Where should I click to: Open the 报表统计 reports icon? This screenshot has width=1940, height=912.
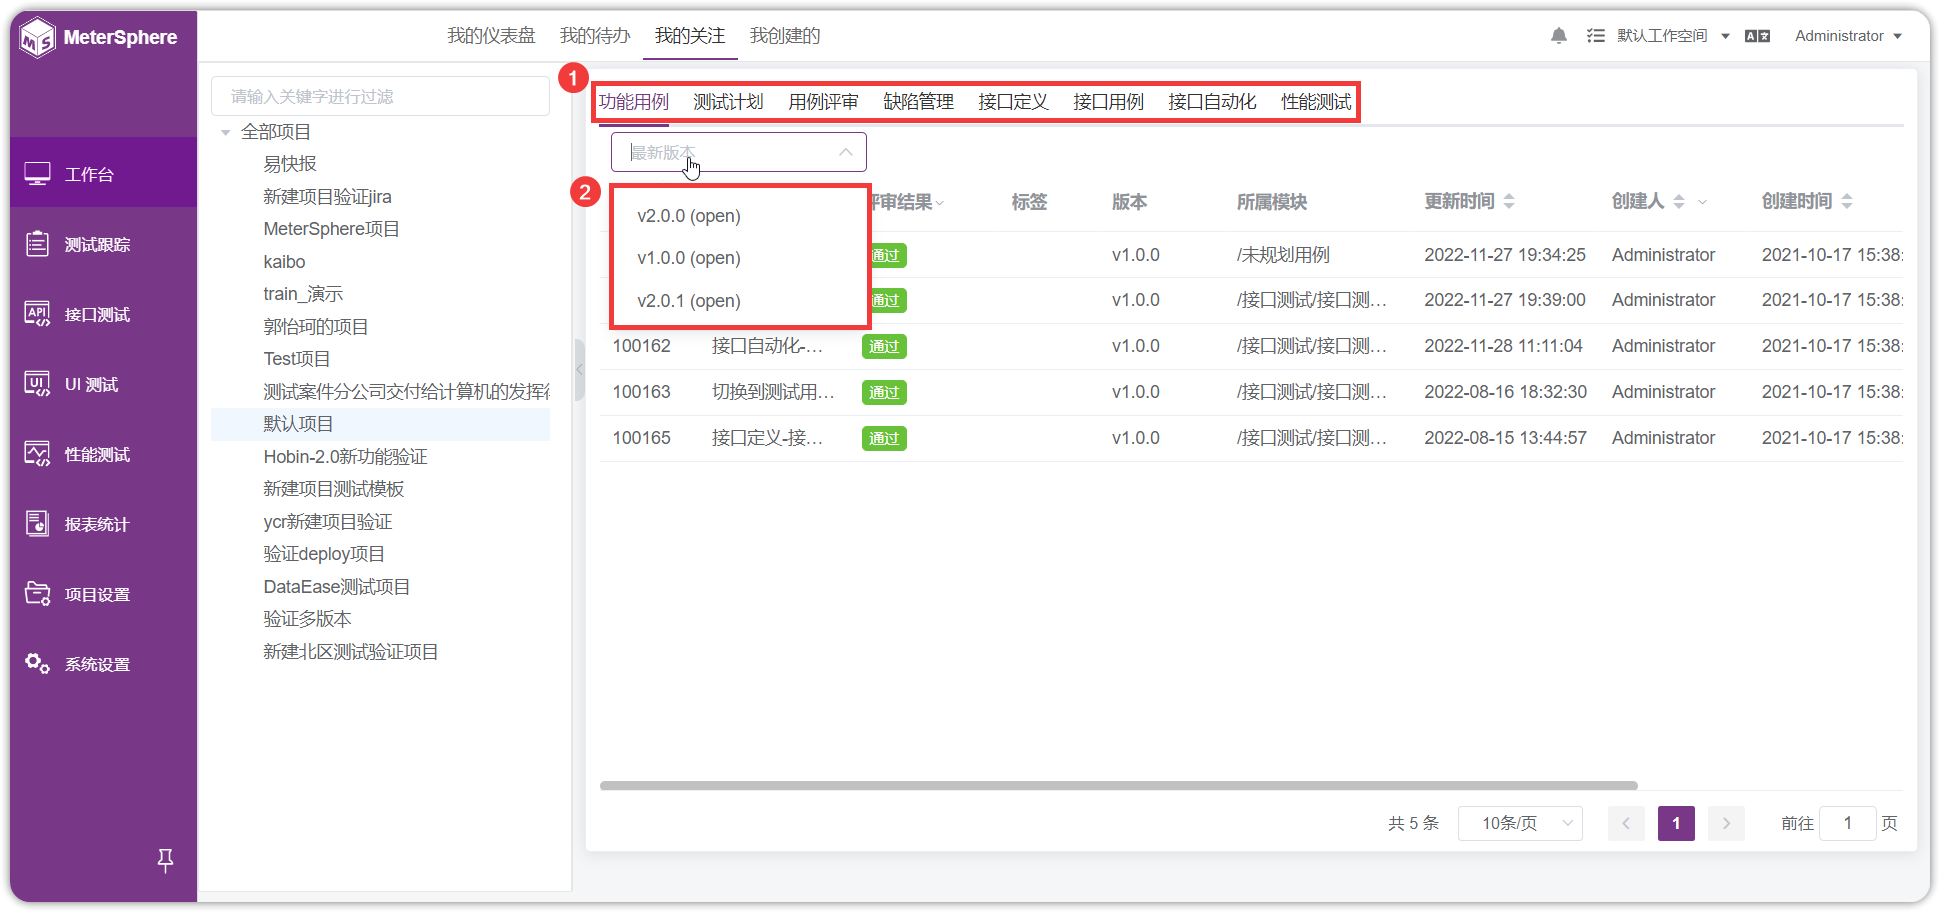click(96, 523)
